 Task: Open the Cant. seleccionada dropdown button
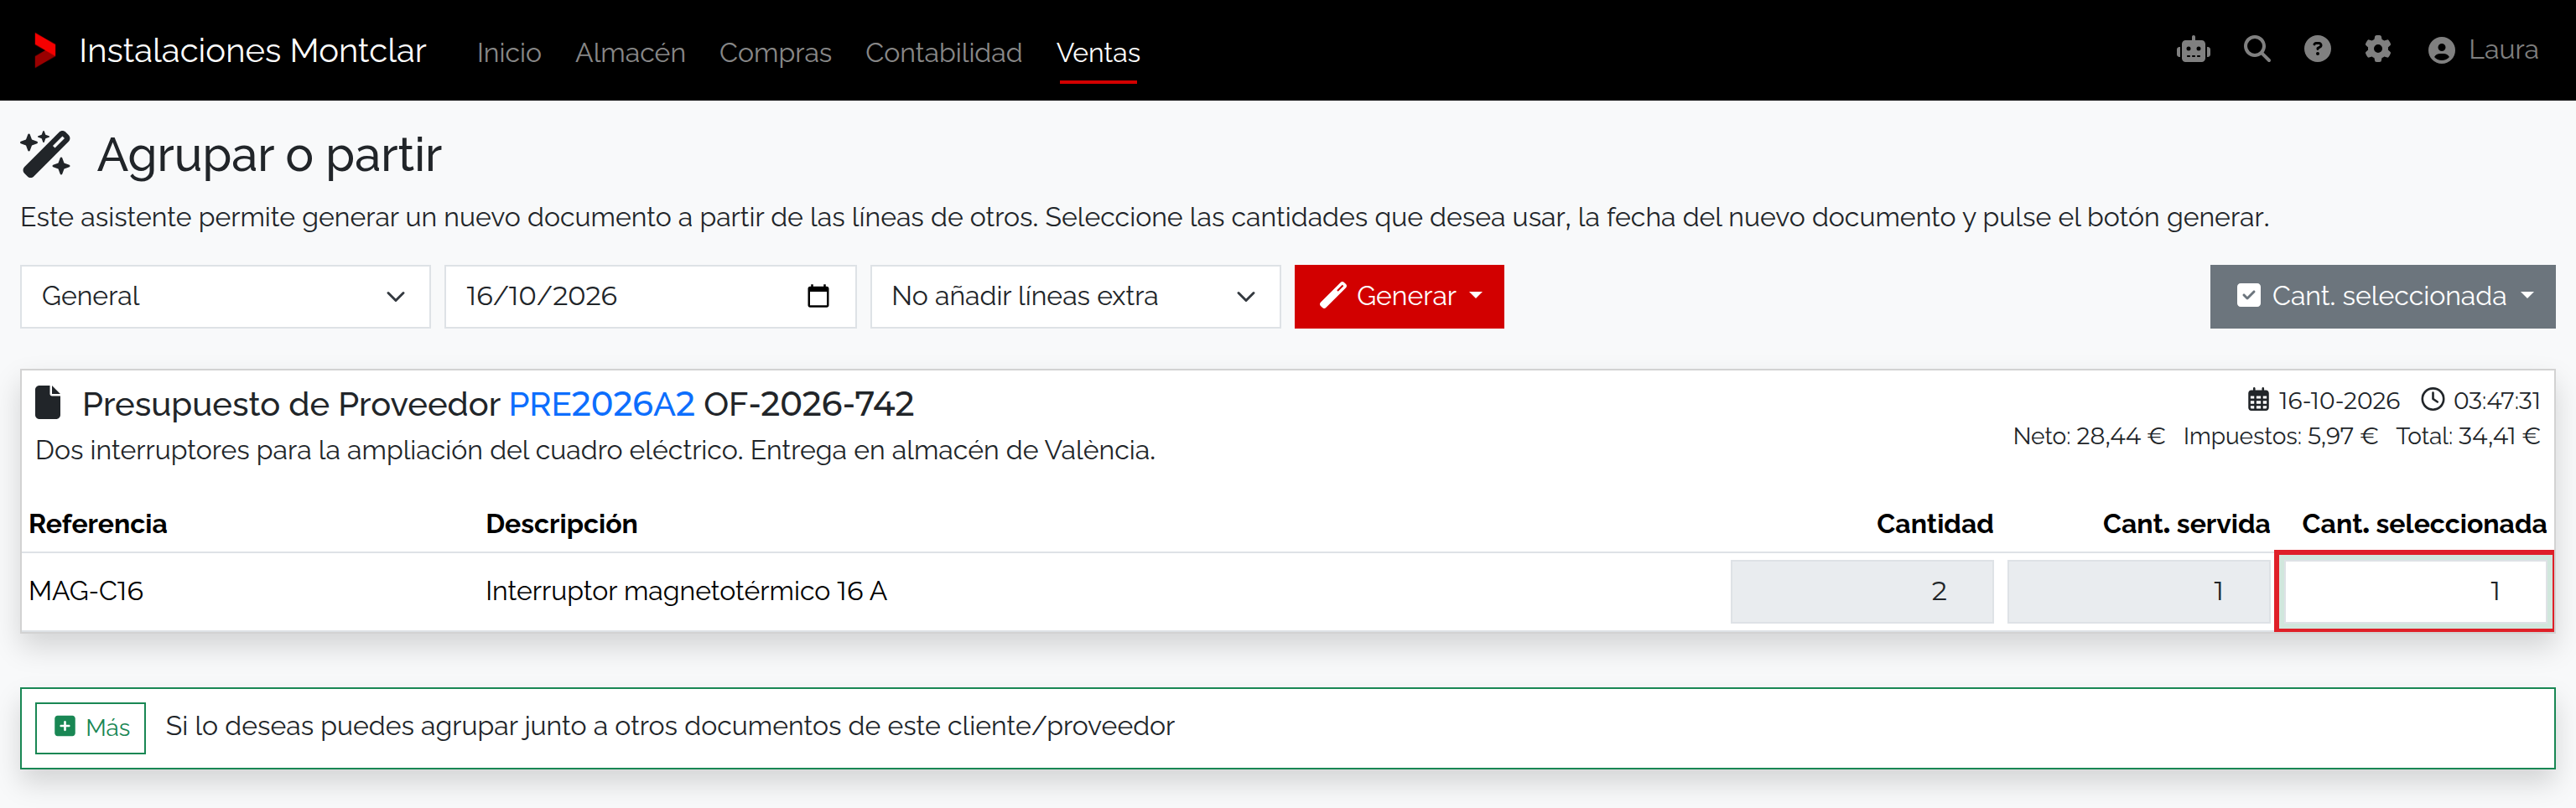tap(2382, 296)
